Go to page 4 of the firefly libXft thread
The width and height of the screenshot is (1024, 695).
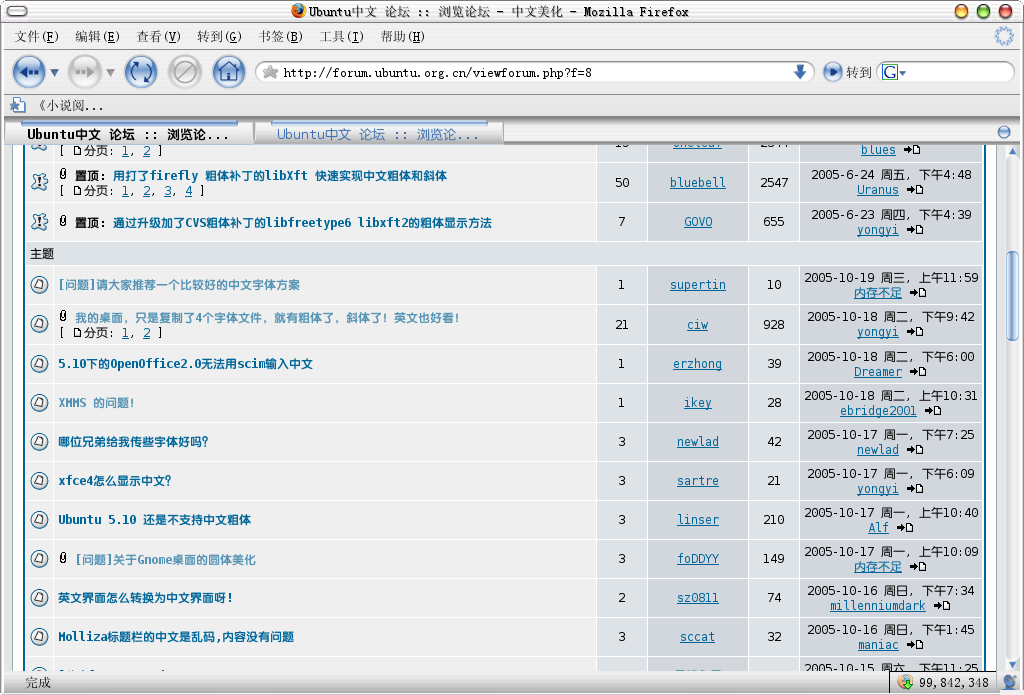click(188, 191)
